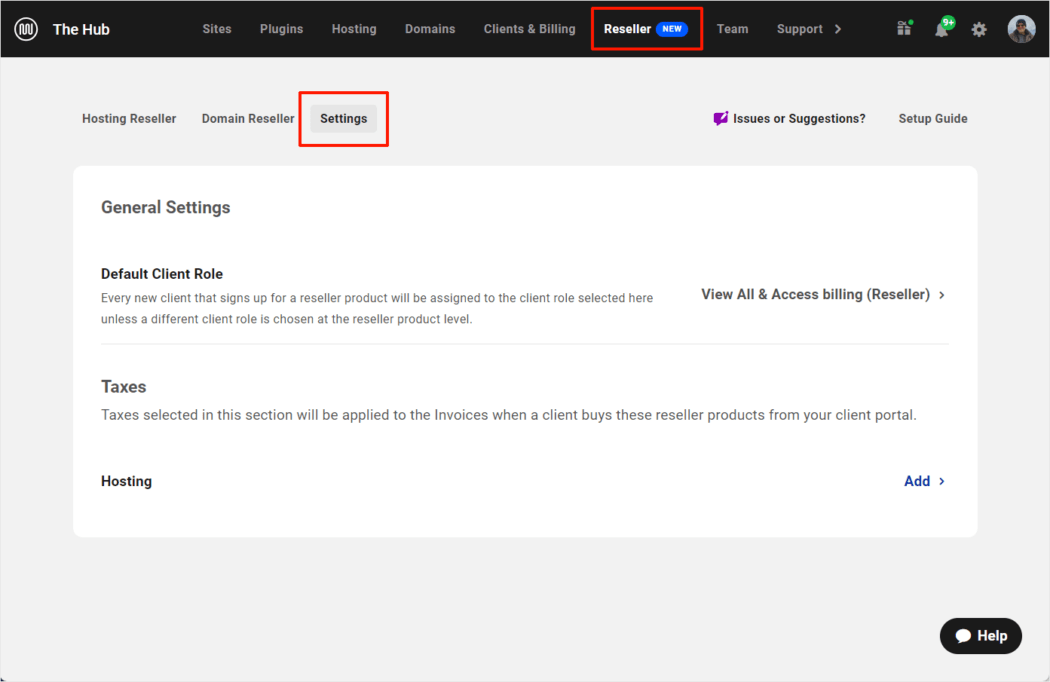Click the Hosting tax row label
This screenshot has height=682, width=1050.
[127, 481]
